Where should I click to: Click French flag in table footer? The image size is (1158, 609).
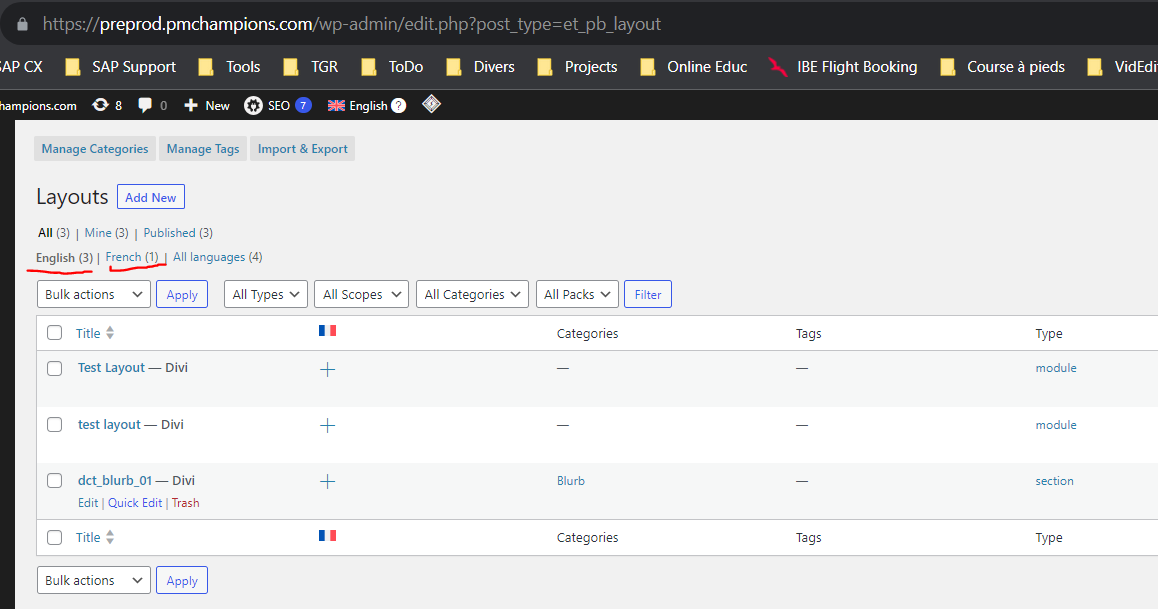[x=327, y=535]
